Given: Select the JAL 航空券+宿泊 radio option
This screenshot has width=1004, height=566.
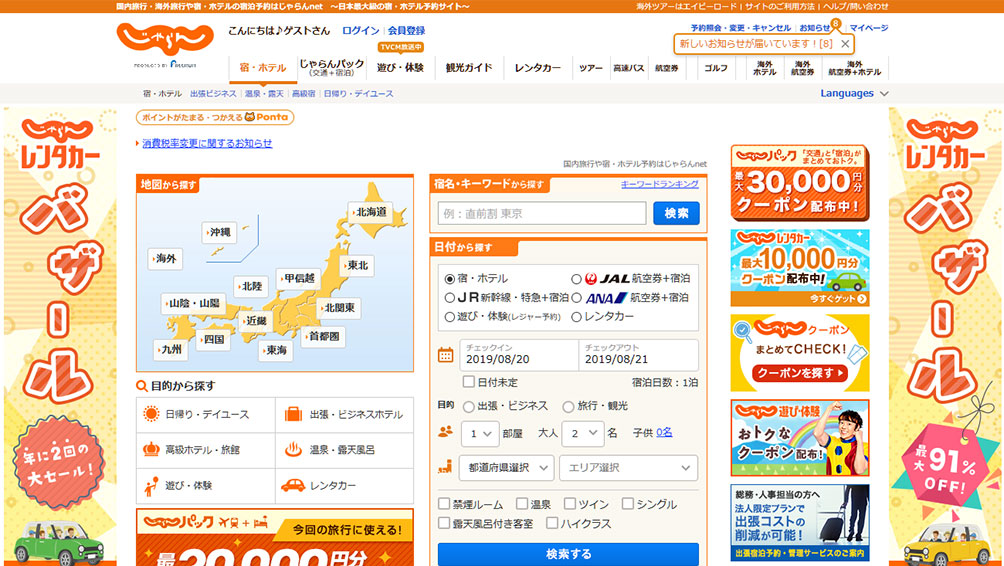Looking at the screenshot, I should click(x=576, y=279).
